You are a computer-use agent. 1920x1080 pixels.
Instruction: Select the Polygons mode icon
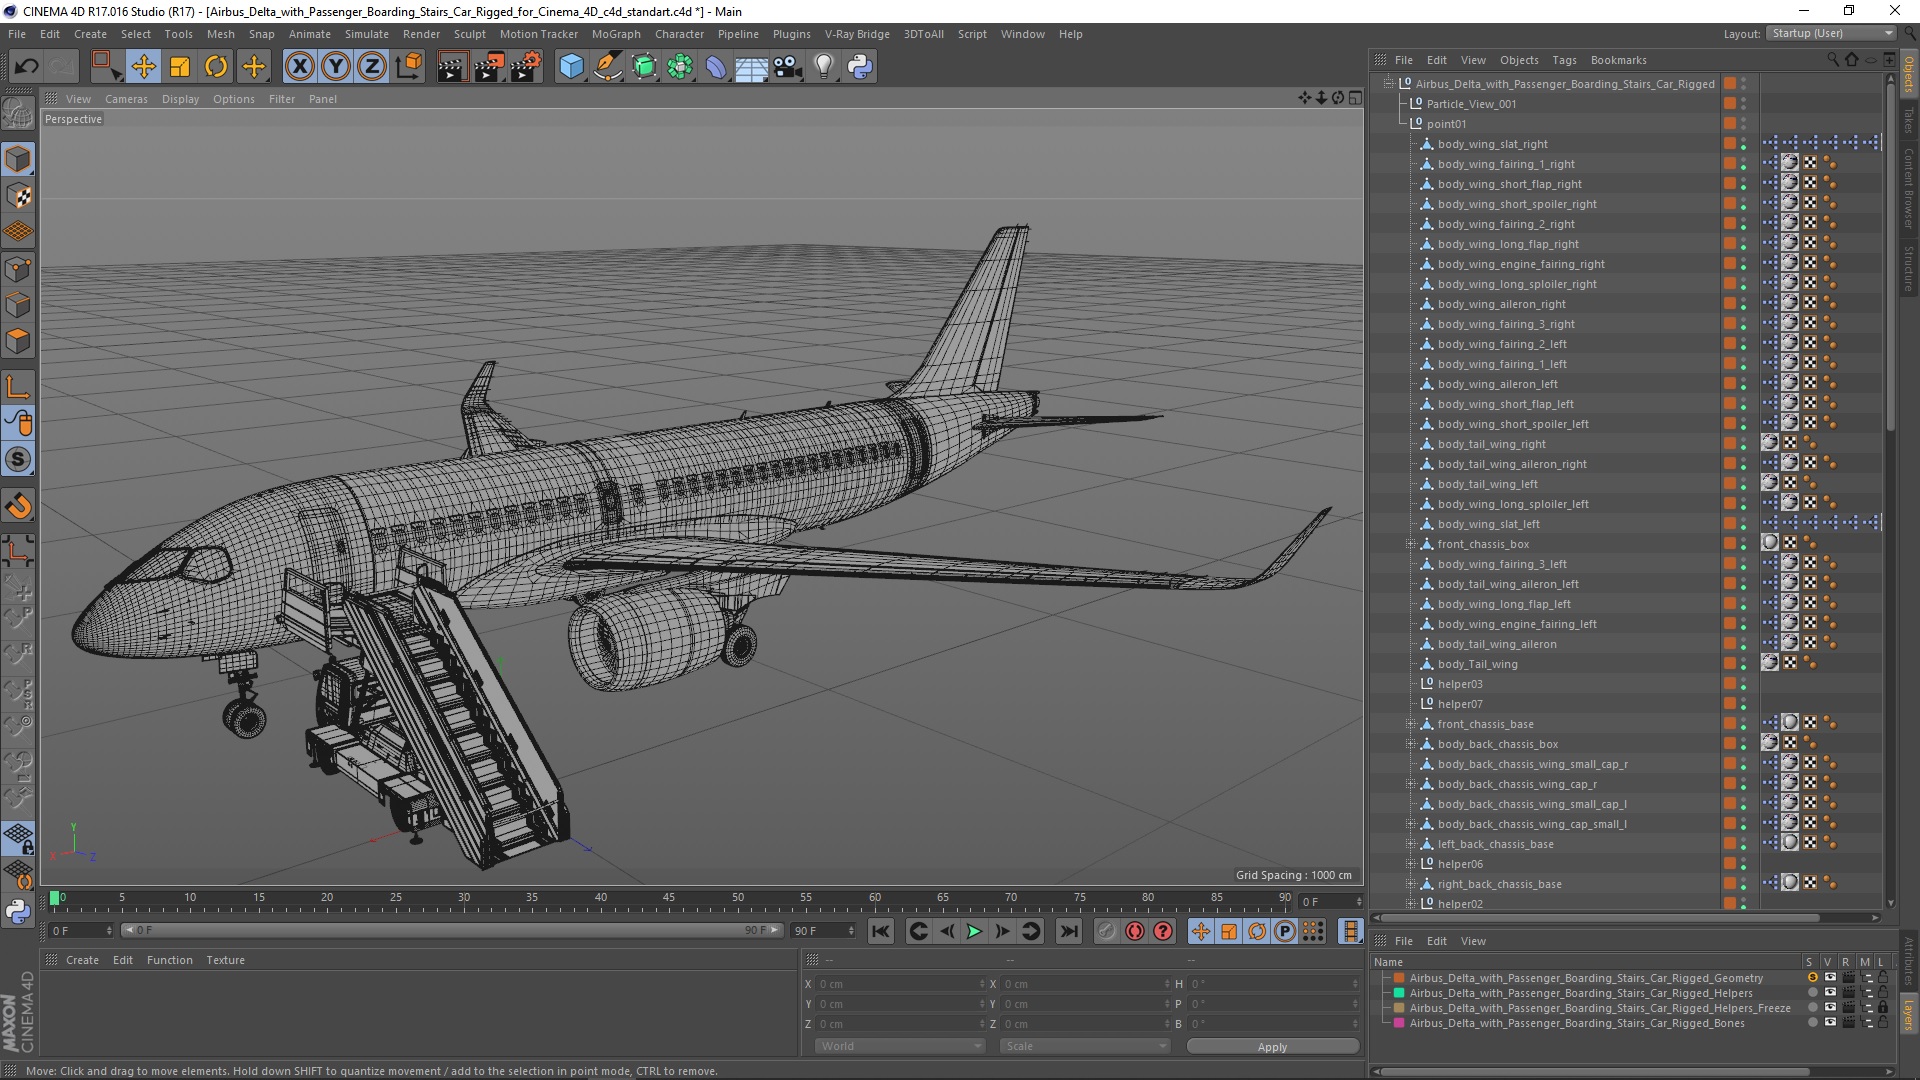point(18,341)
